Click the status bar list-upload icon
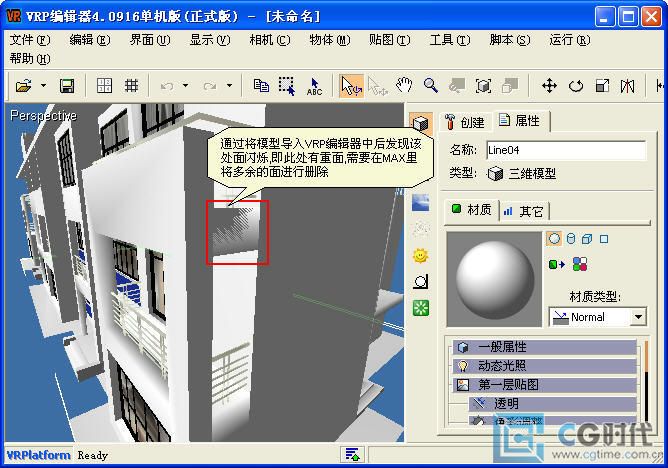The width and height of the screenshot is (668, 468). pos(352,454)
